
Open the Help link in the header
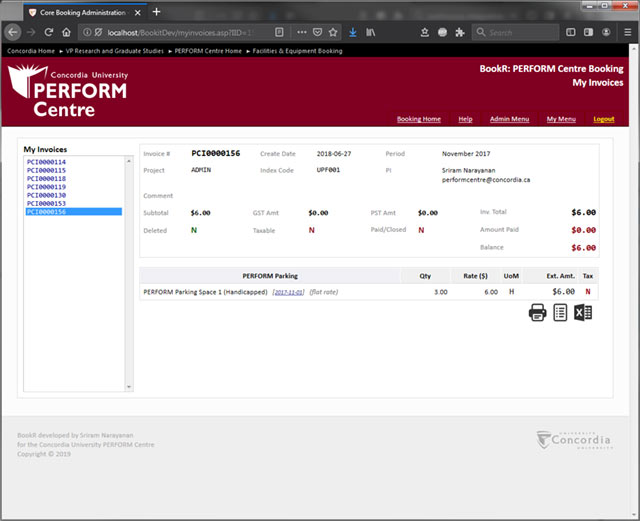(465, 119)
